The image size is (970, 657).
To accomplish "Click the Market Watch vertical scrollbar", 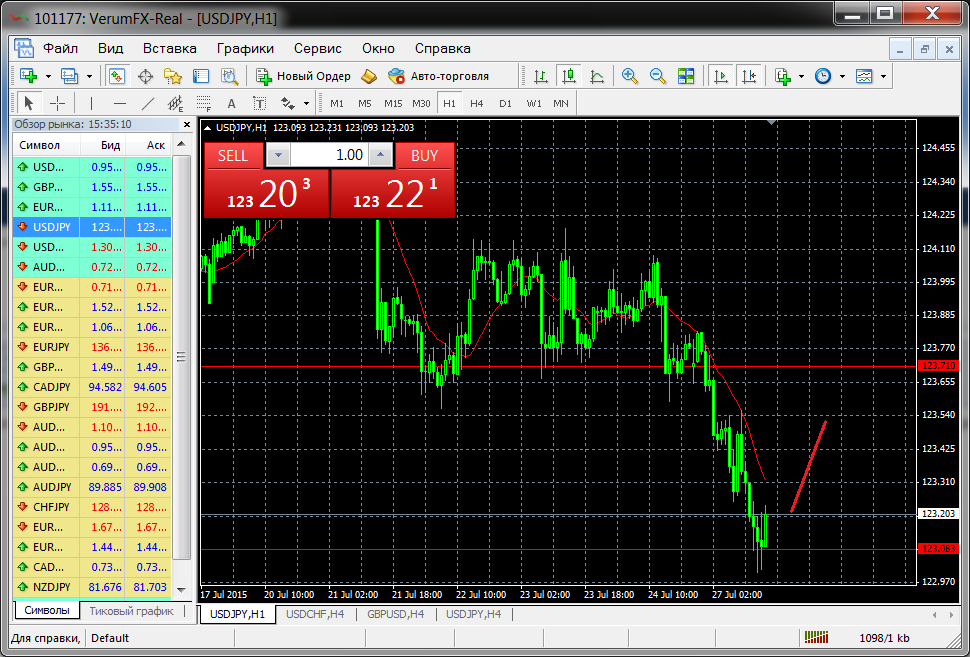I will click(x=182, y=357).
